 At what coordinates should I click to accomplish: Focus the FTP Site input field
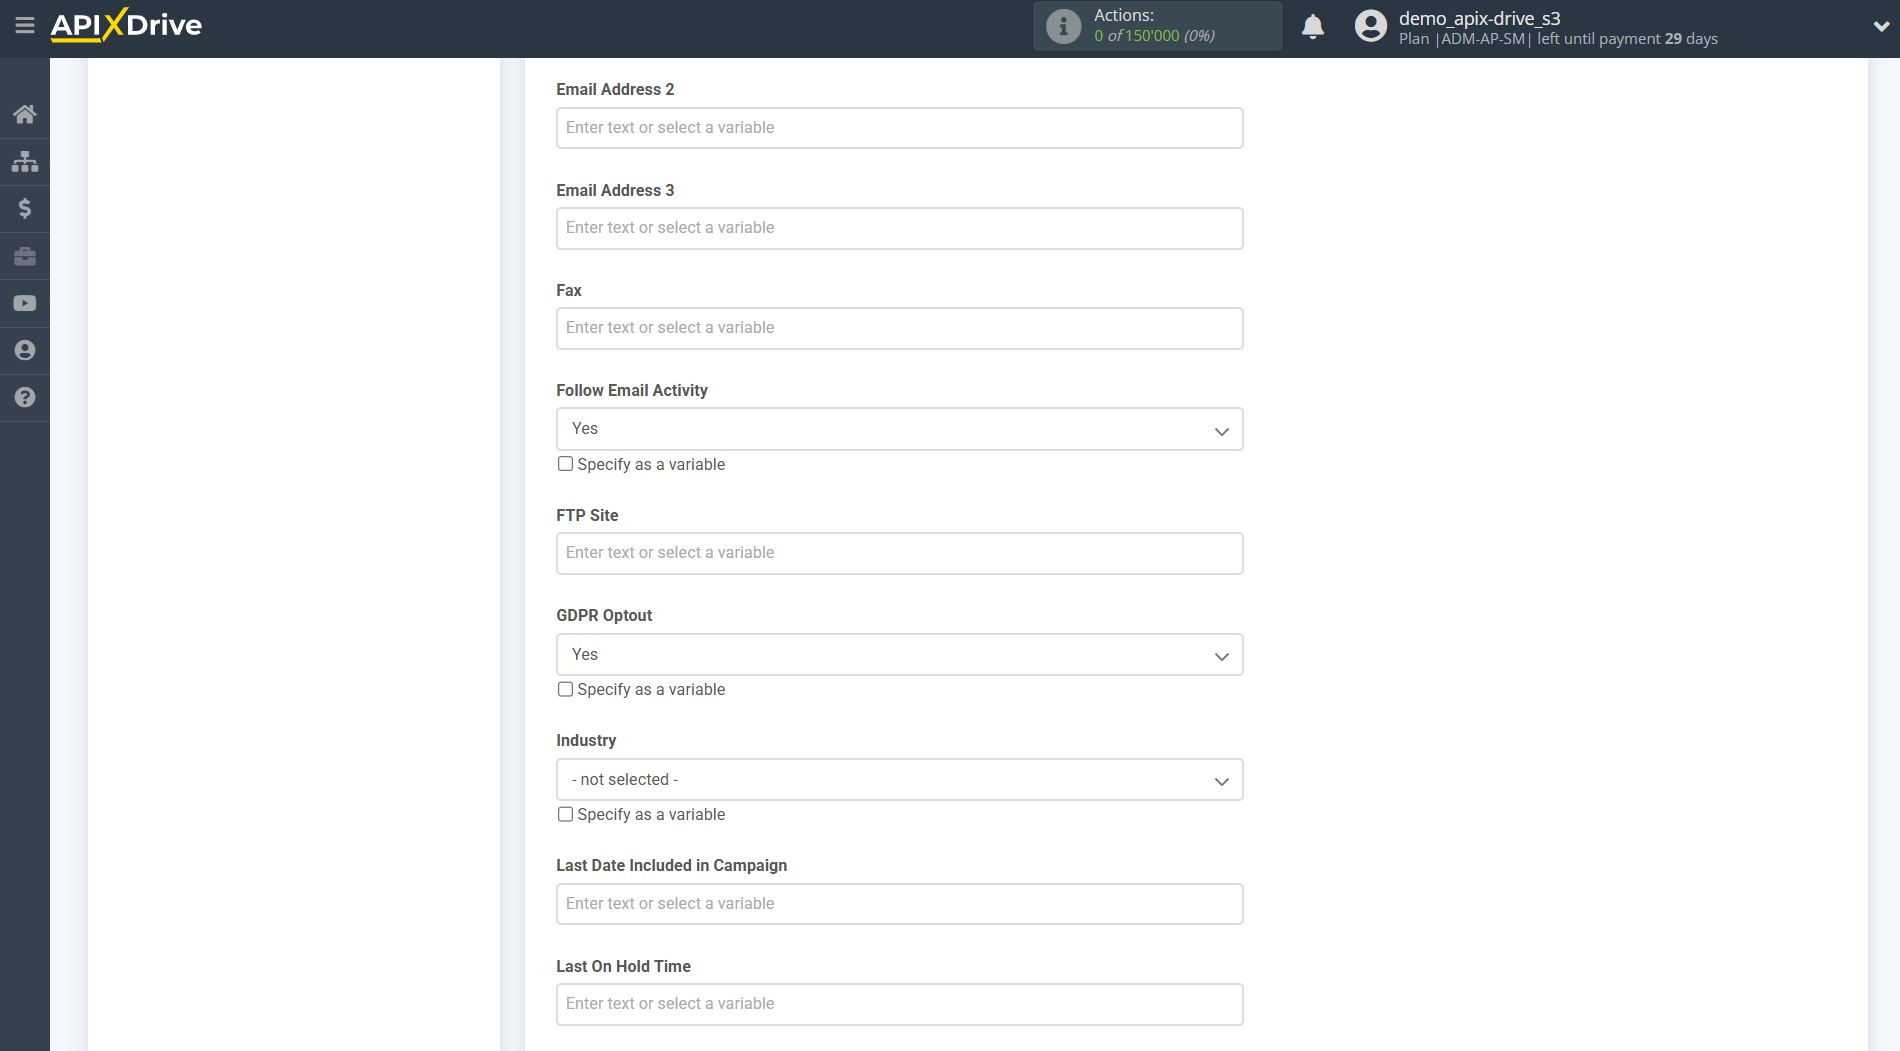click(899, 553)
